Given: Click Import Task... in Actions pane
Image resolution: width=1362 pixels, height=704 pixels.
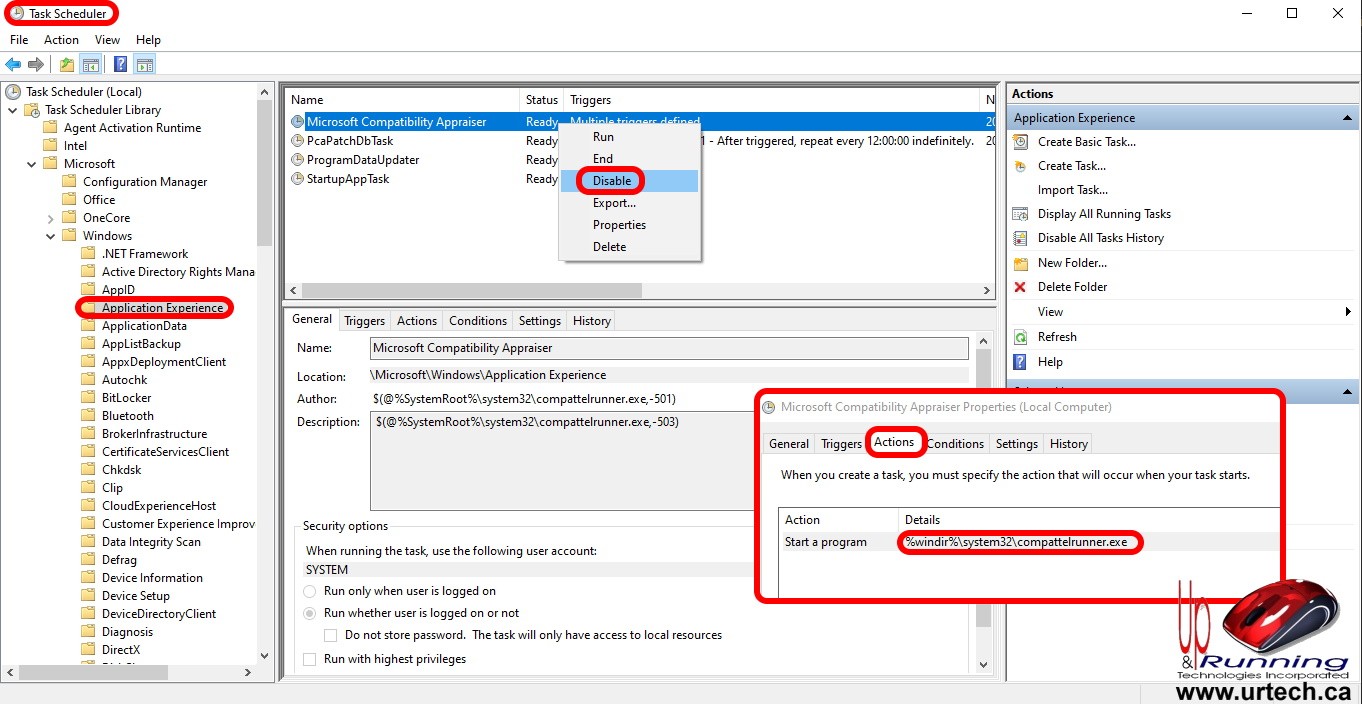Looking at the screenshot, I should coord(1072,190).
